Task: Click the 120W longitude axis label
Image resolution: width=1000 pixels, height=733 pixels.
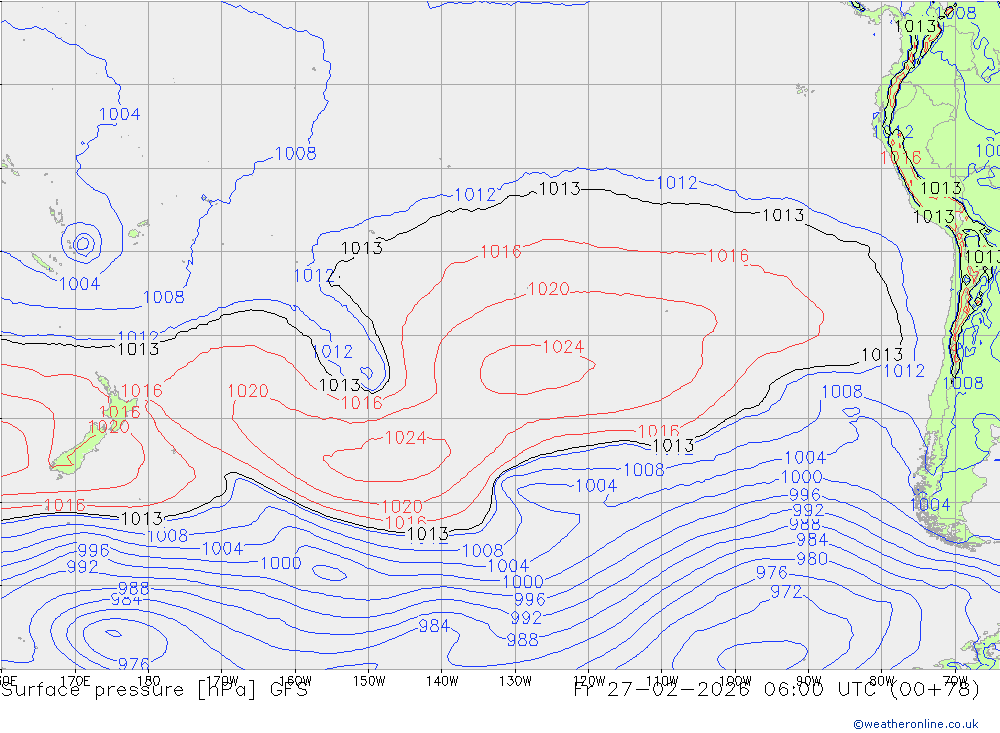Action: click(589, 681)
